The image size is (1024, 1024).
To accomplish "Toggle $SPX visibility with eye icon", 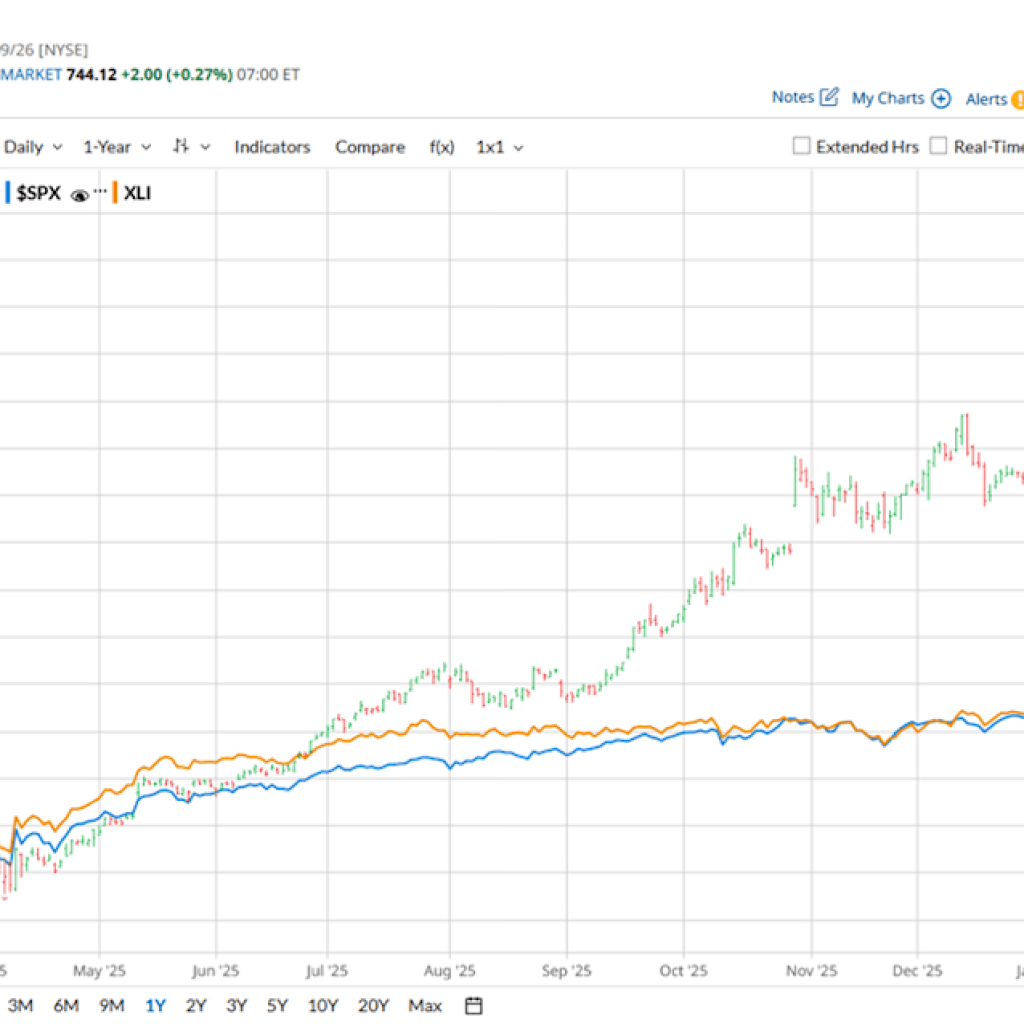I will point(80,194).
